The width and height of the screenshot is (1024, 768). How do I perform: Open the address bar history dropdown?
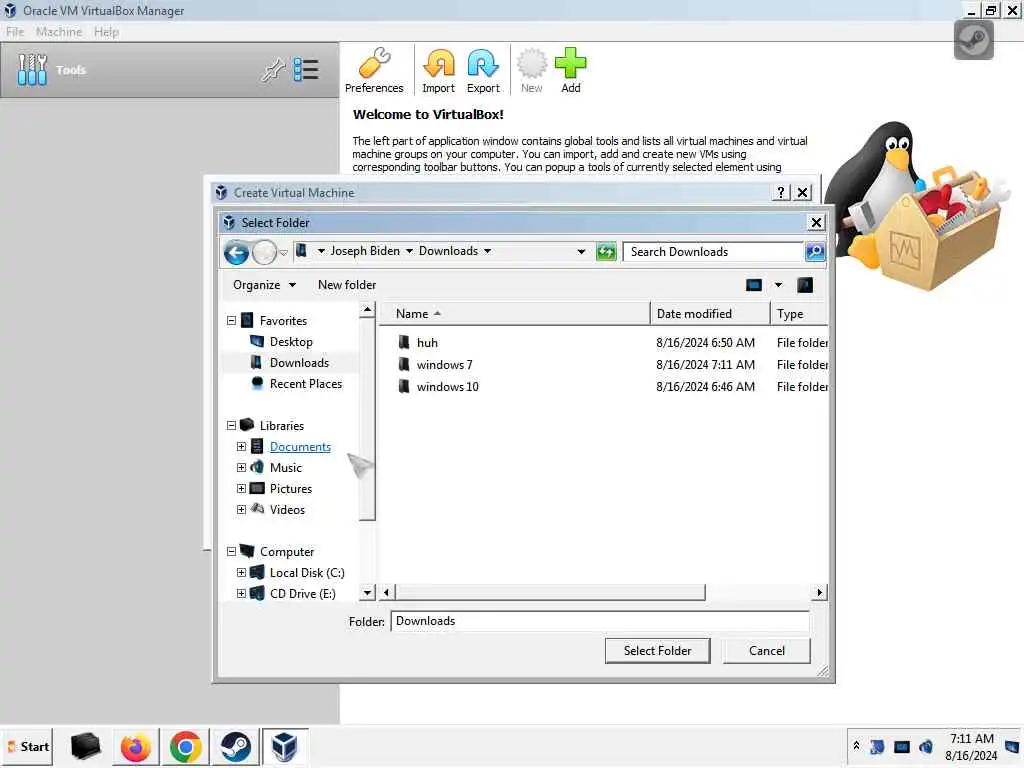(x=581, y=252)
